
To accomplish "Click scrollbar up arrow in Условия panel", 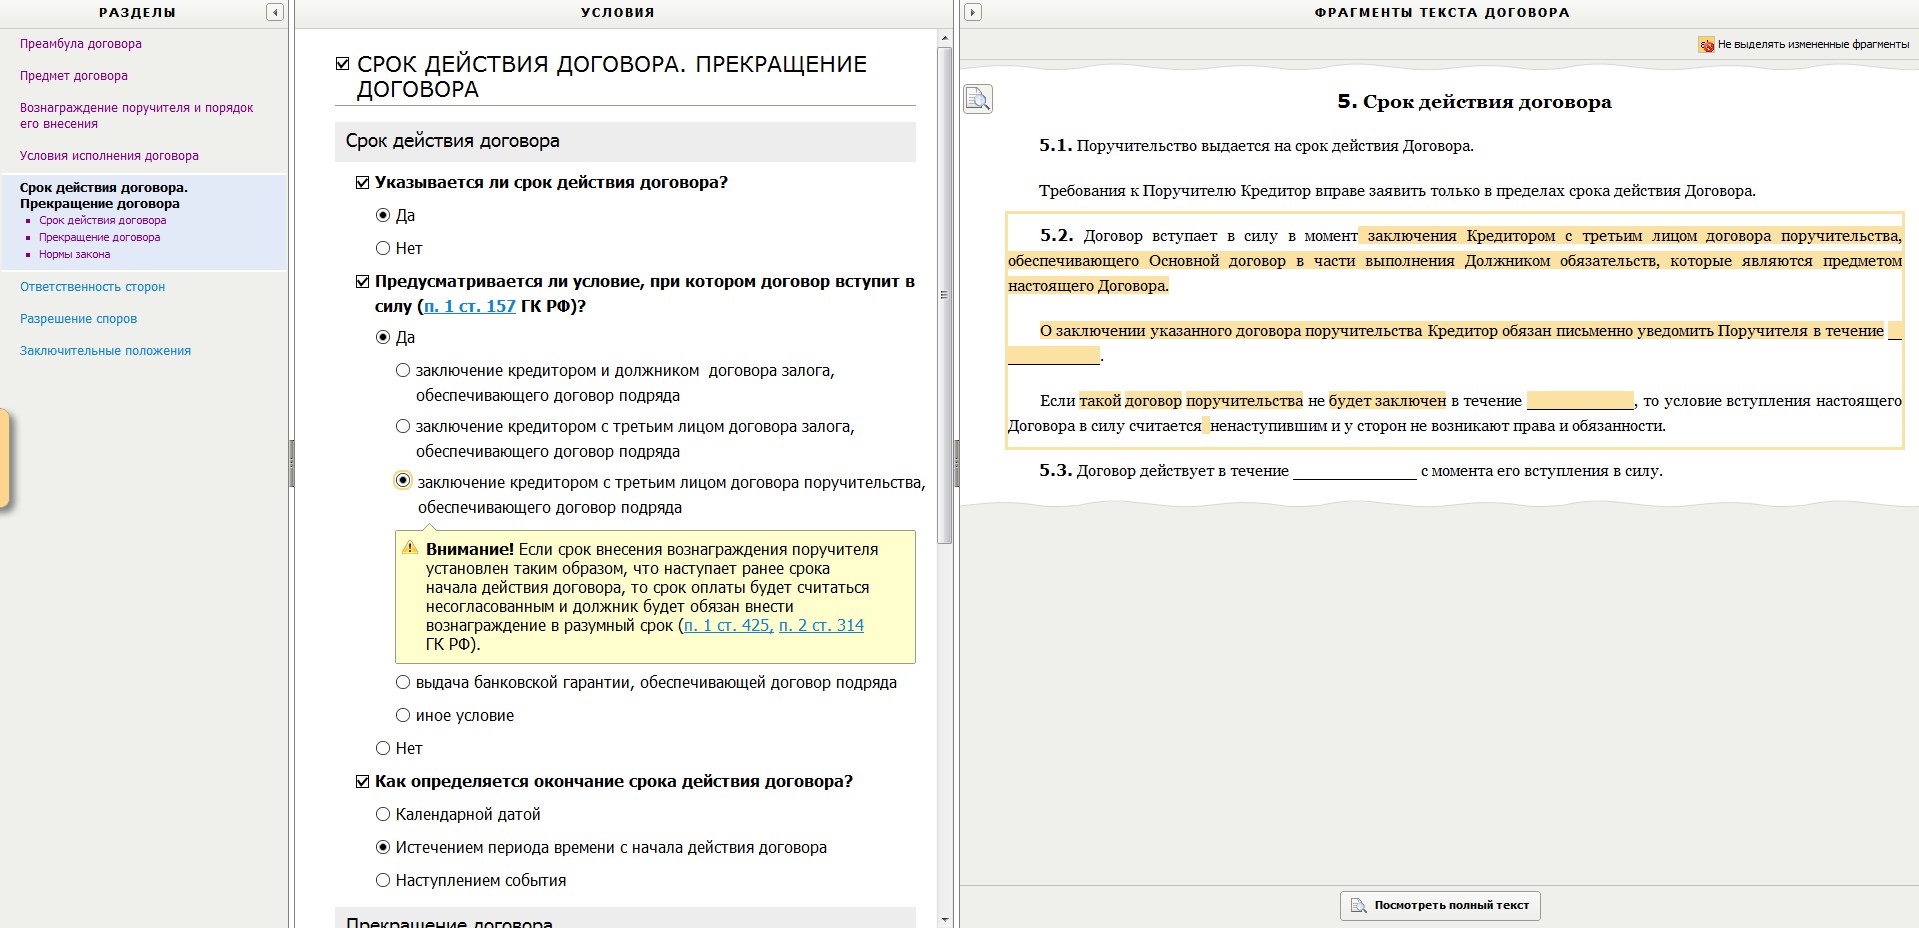I will pos(945,38).
